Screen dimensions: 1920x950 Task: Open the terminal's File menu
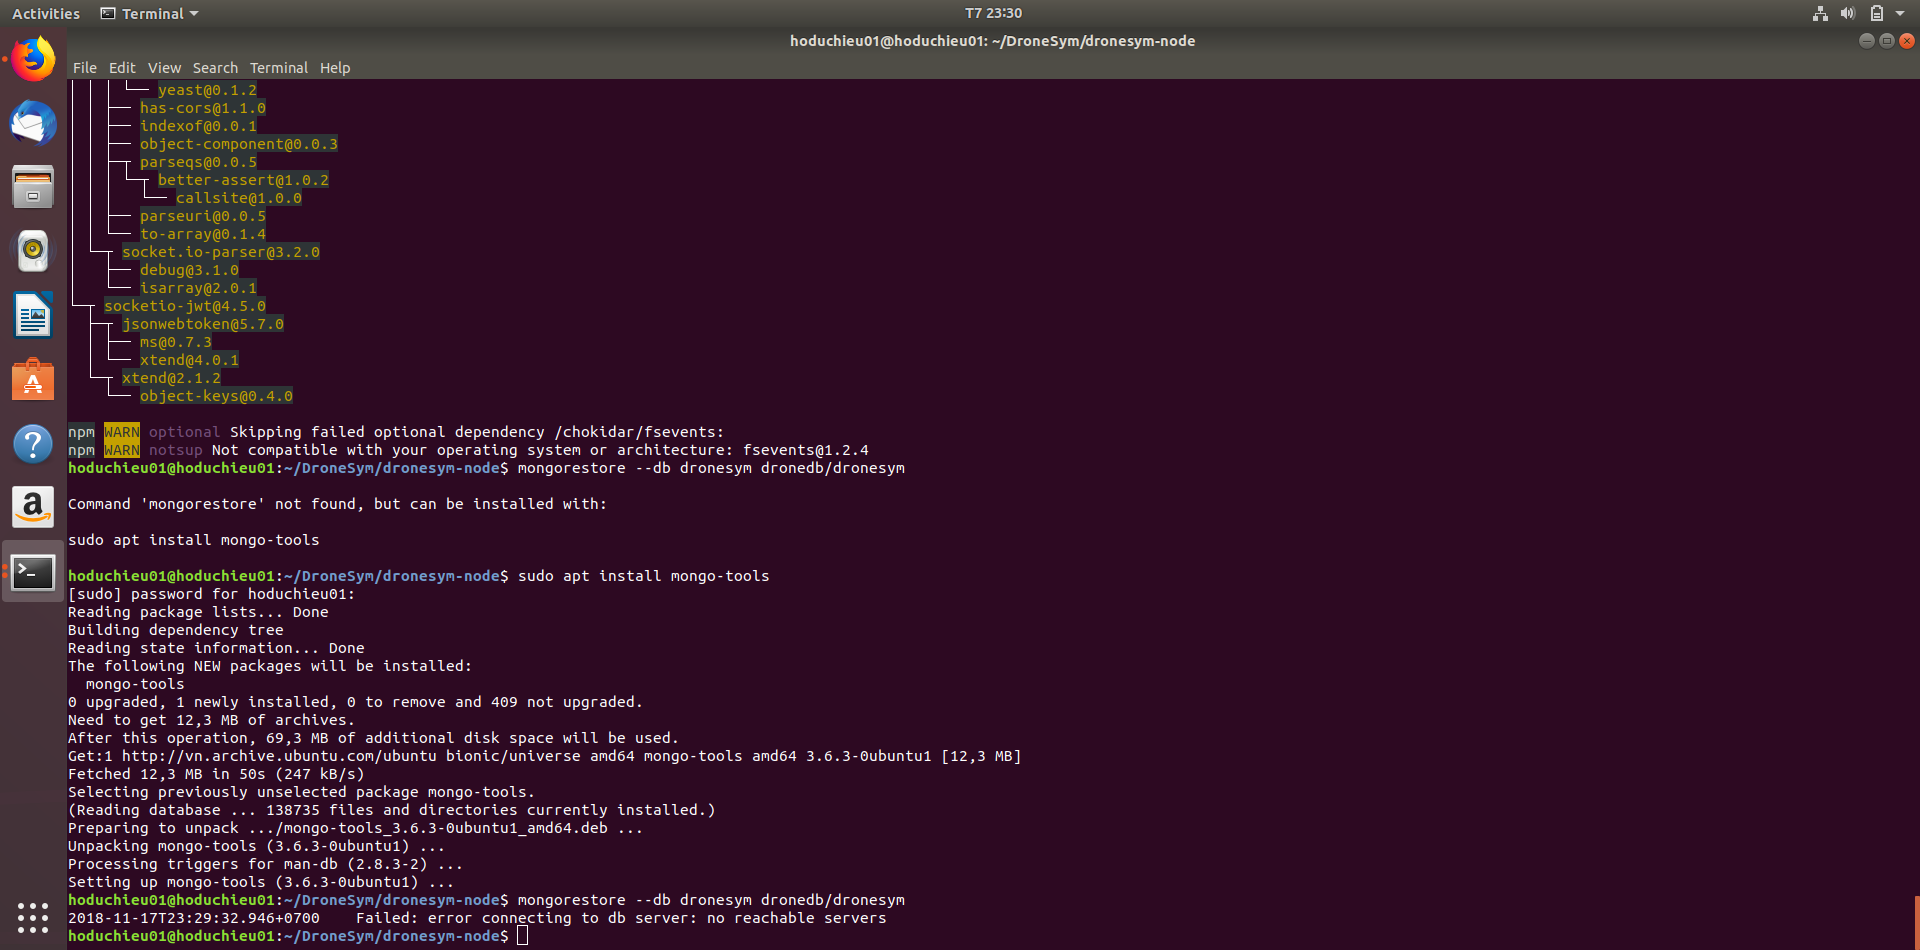point(85,67)
